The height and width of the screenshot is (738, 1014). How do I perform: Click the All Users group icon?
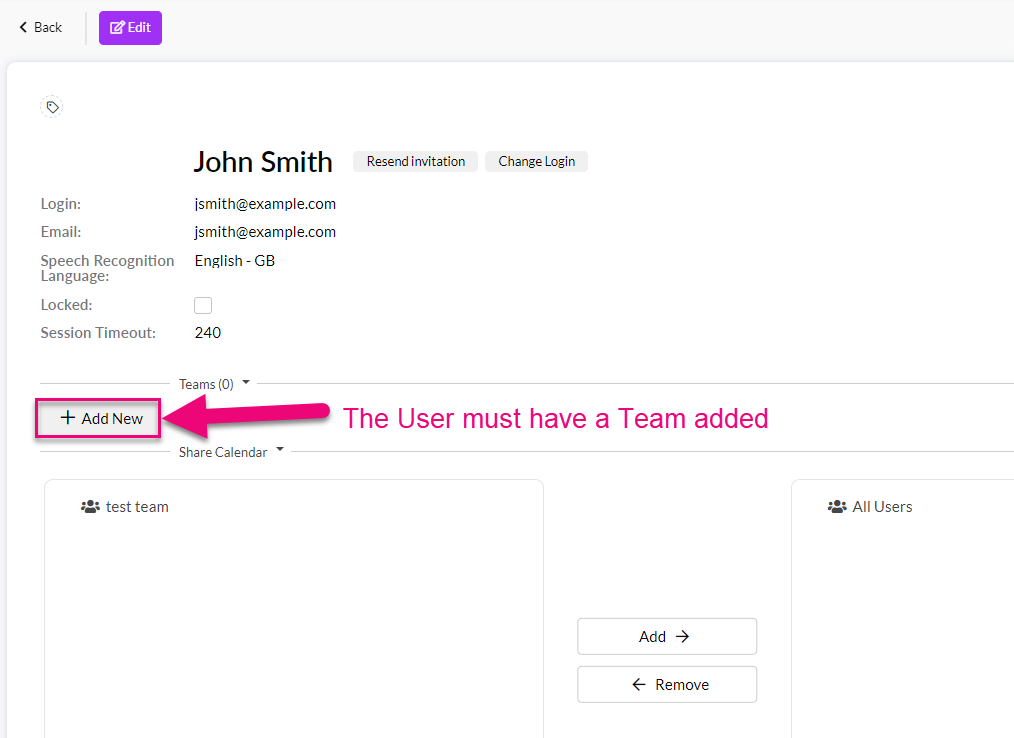[x=837, y=507]
